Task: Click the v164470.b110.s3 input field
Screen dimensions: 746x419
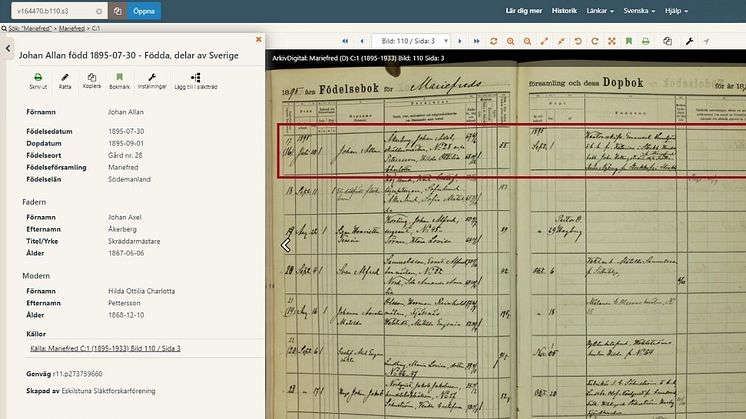Action: (x=52, y=12)
